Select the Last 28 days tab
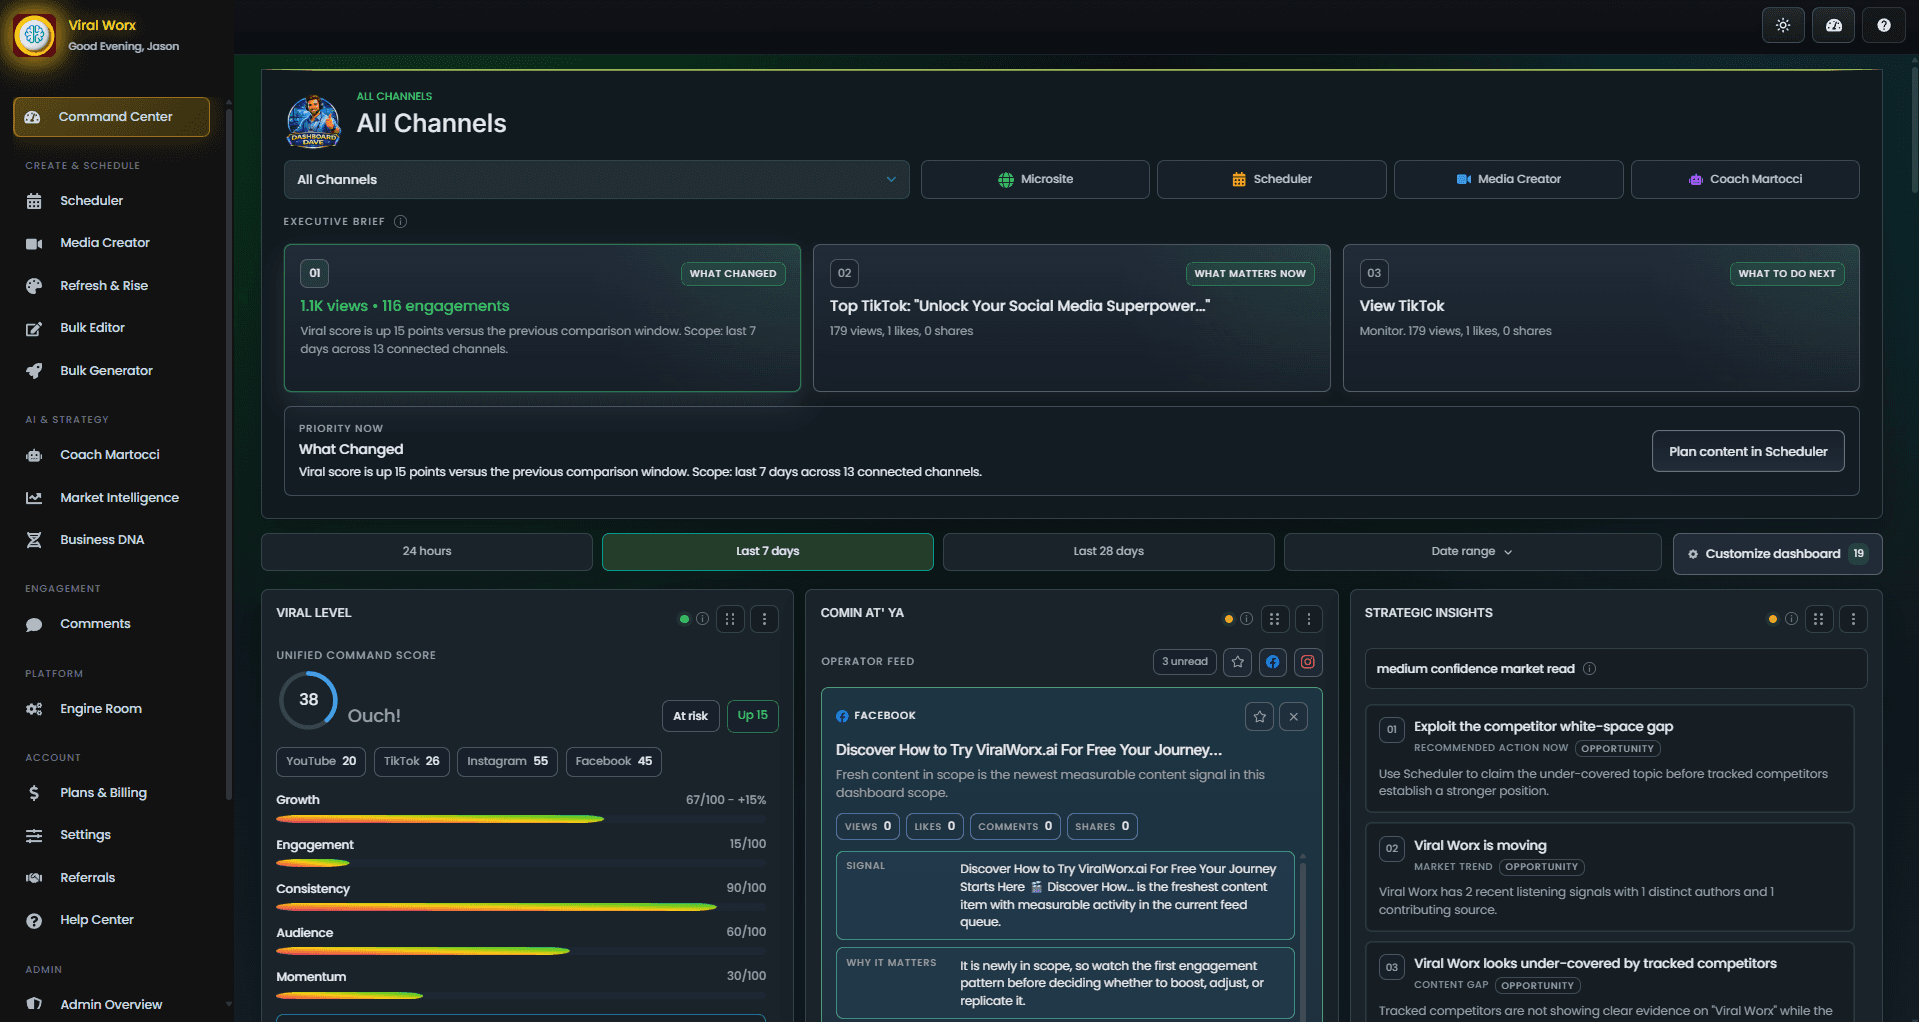Viewport: 1919px width, 1022px height. tap(1108, 552)
